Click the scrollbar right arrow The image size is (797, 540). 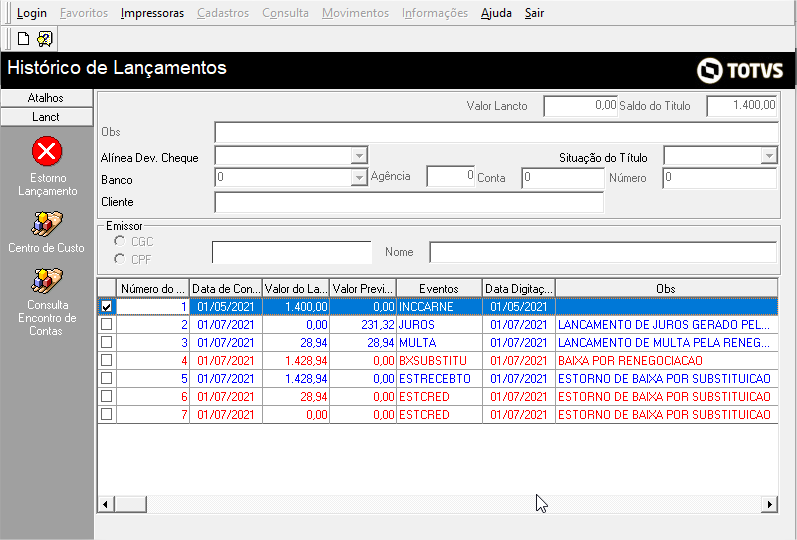769,504
